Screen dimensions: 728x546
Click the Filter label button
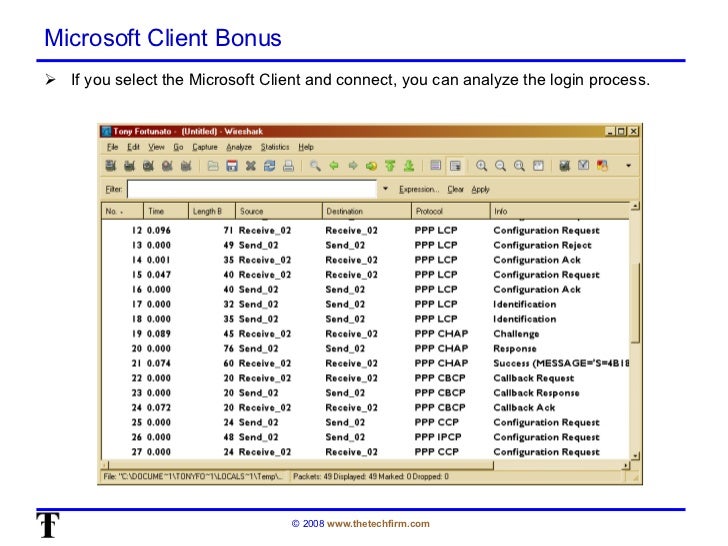(x=114, y=189)
